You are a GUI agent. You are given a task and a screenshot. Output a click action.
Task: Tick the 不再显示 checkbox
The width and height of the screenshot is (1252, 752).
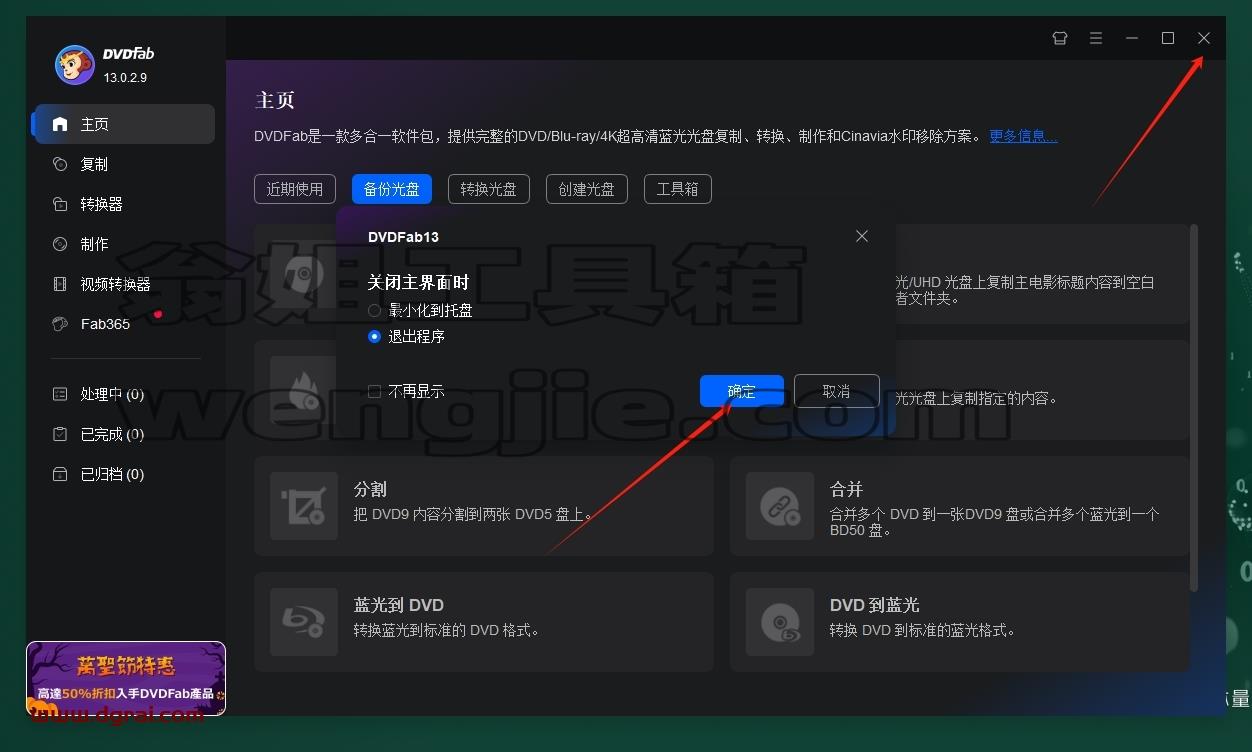pos(374,392)
